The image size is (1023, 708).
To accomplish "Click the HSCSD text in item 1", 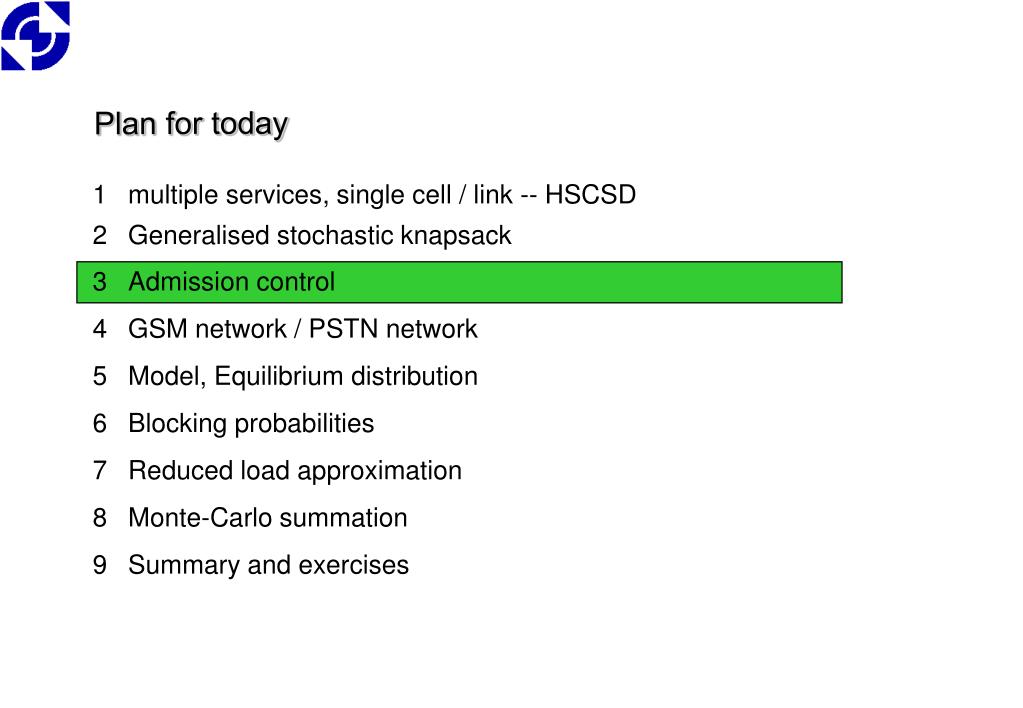I will pyautogui.click(x=590, y=194).
